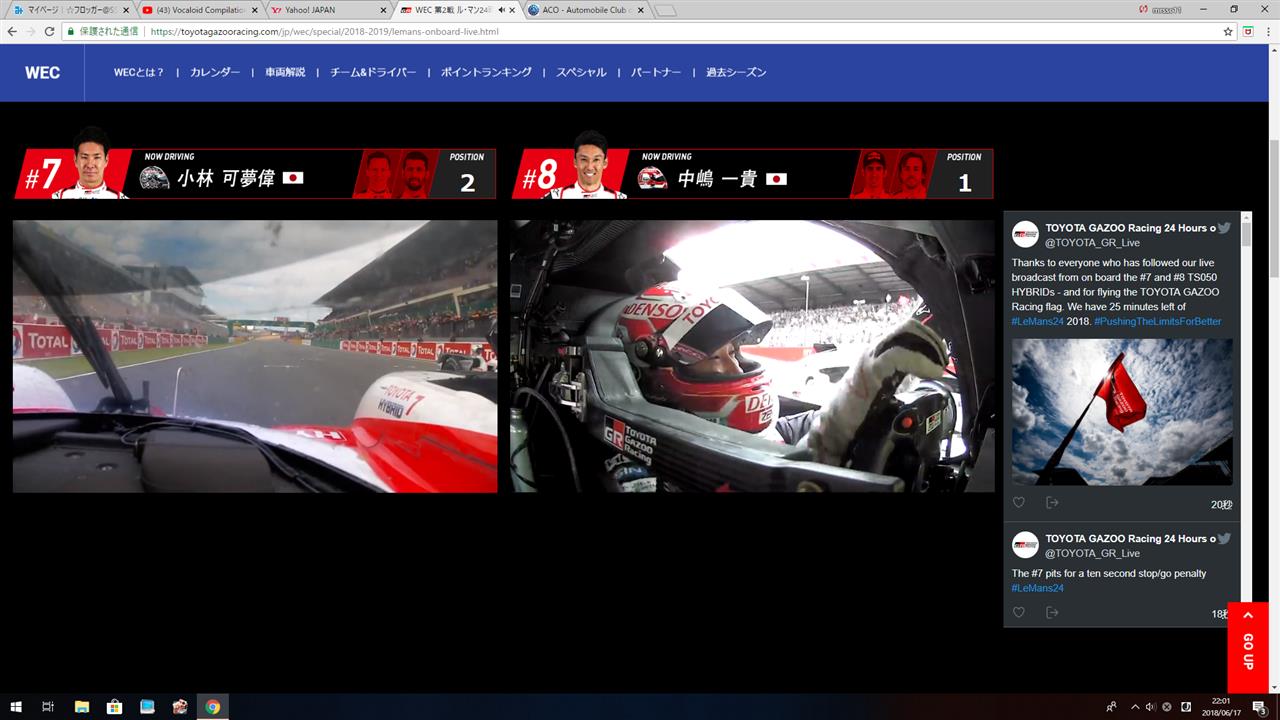
Task: Click the red GO UP button
Action: [1247, 647]
